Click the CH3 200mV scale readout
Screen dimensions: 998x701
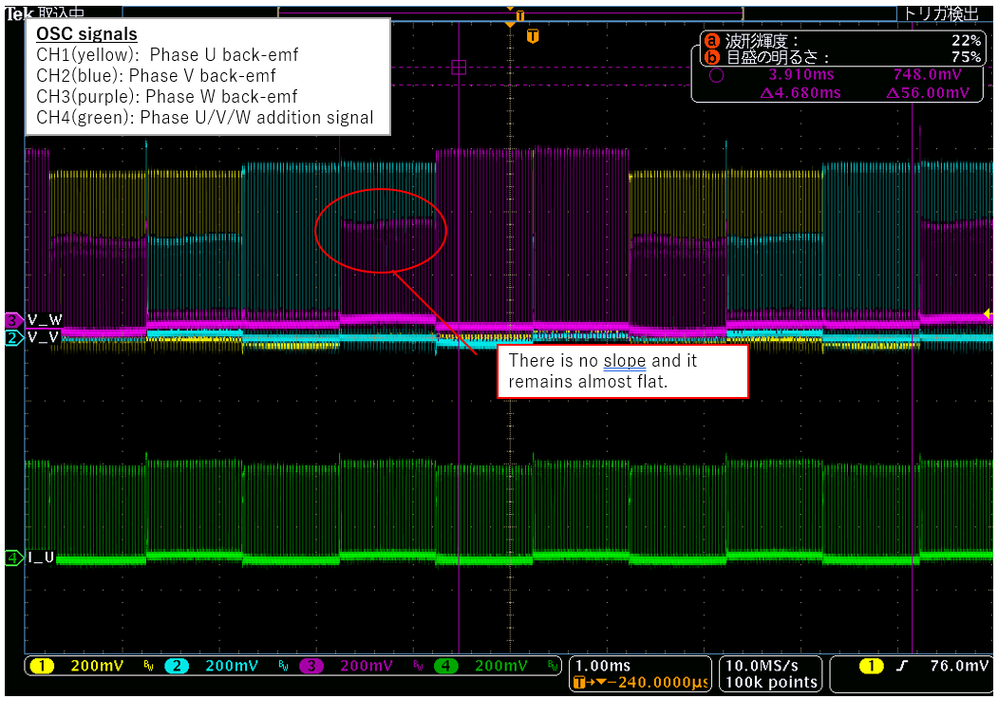(x=366, y=666)
